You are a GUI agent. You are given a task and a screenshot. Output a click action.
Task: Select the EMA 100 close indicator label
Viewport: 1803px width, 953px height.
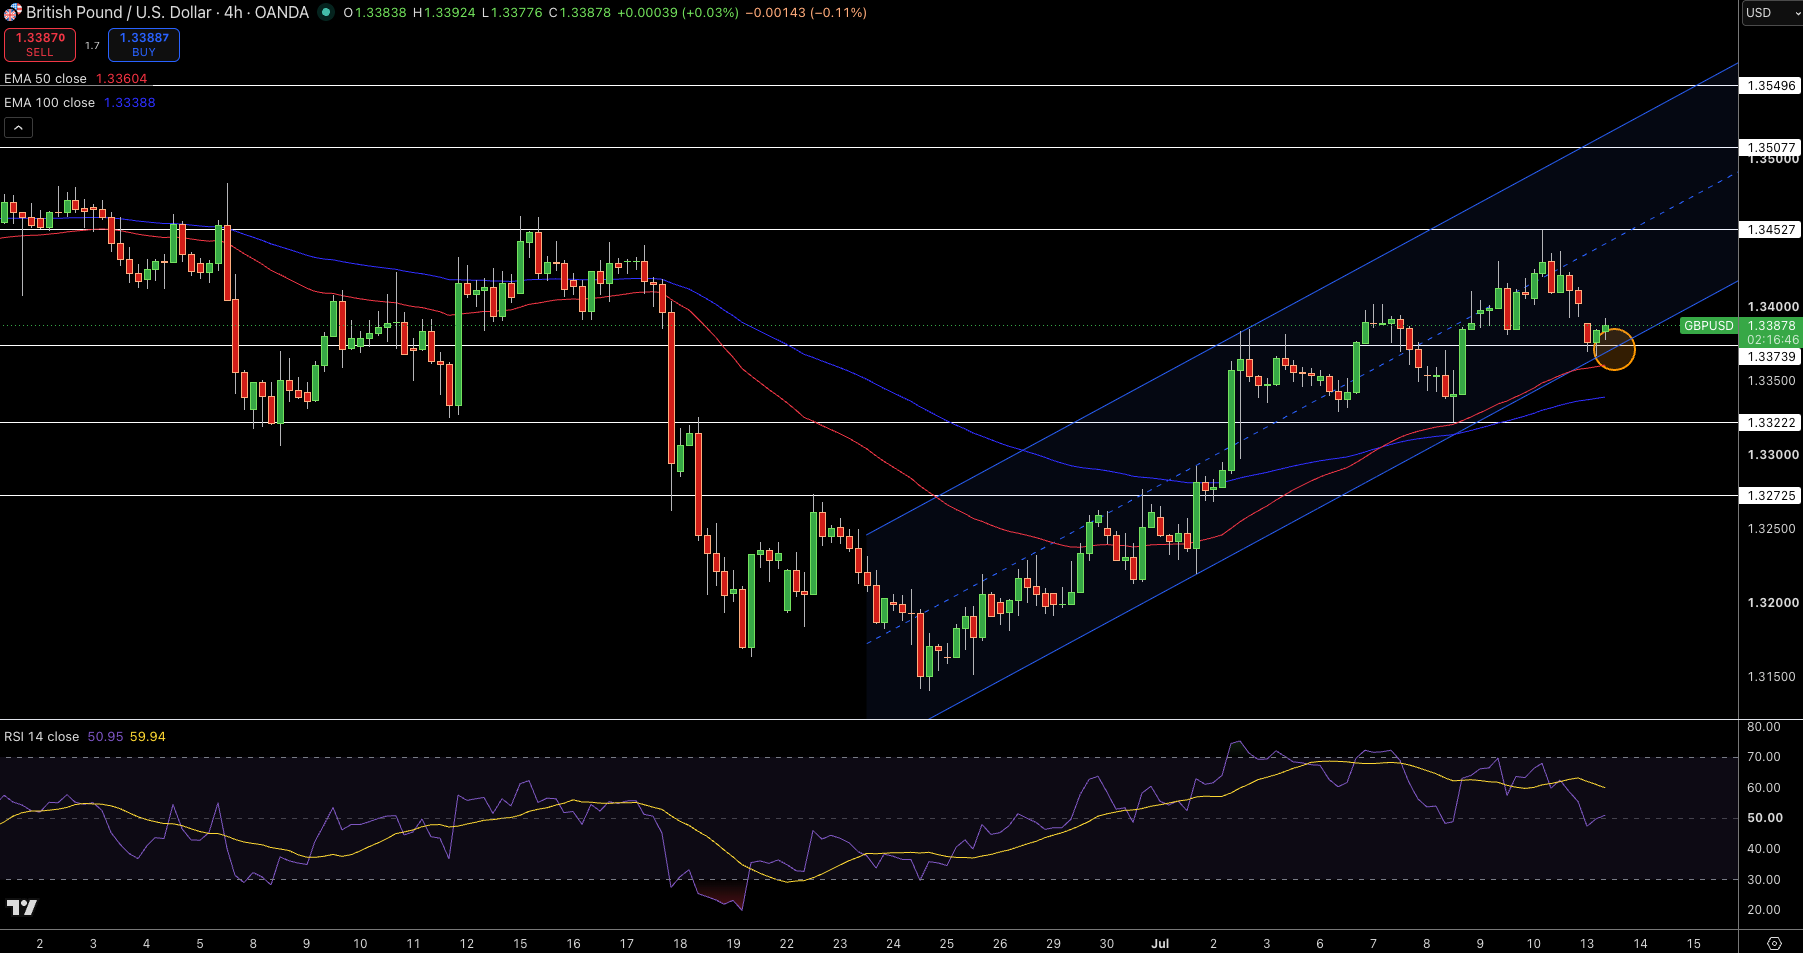(x=49, y=102)
